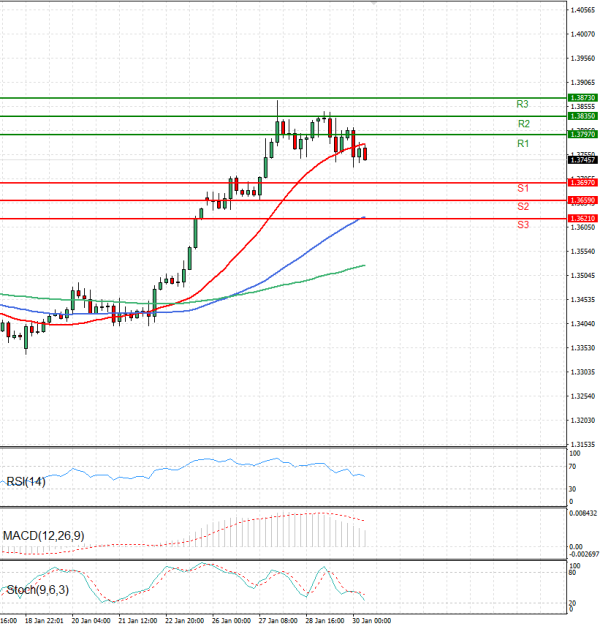
Task: Click the R3 resistance label
Action: click(x=522, y=104)
